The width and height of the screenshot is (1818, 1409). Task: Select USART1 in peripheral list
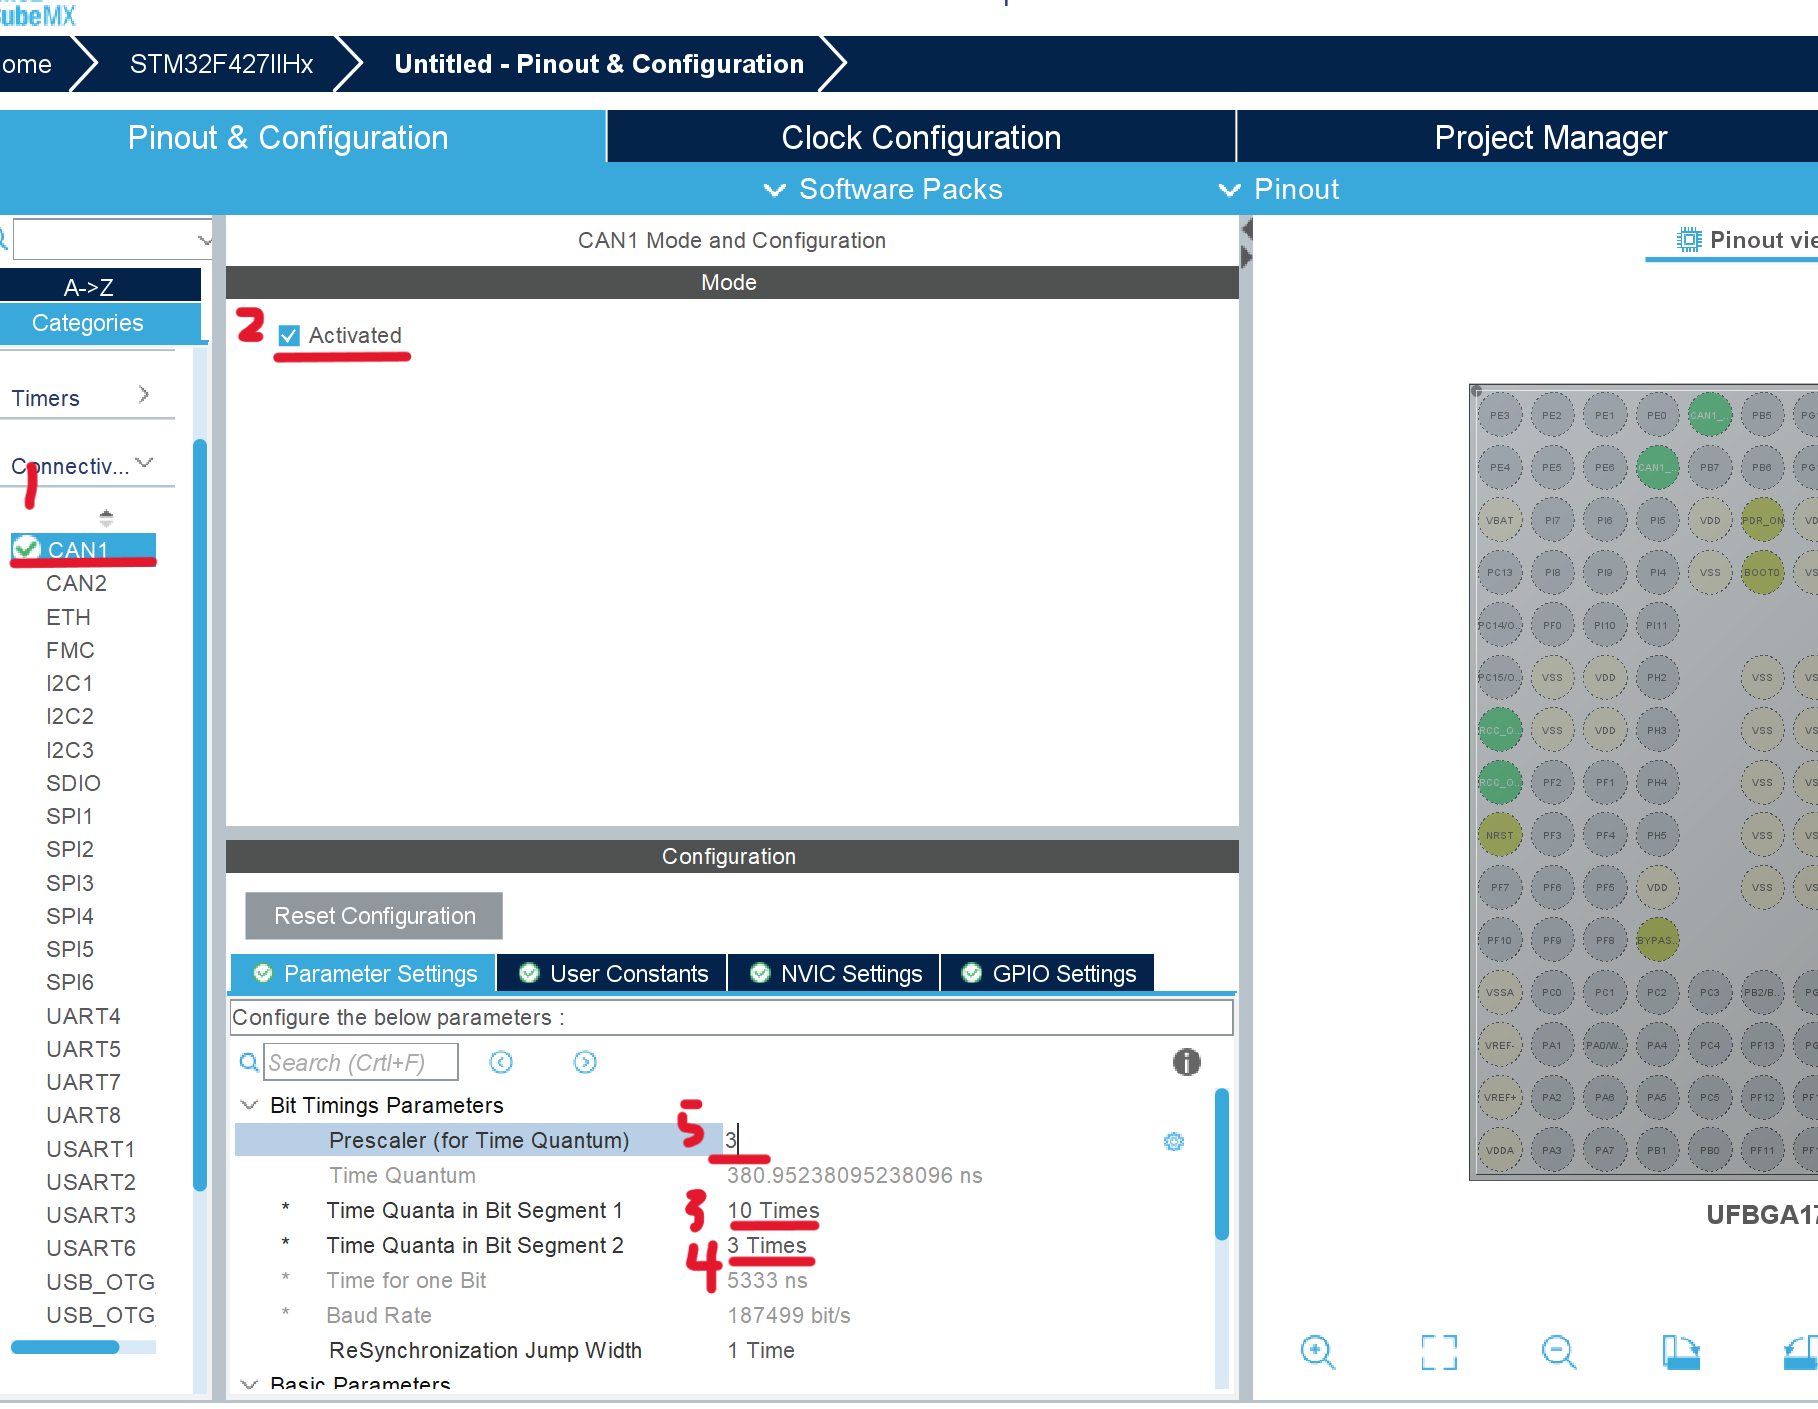click(x=90, y=1149)
